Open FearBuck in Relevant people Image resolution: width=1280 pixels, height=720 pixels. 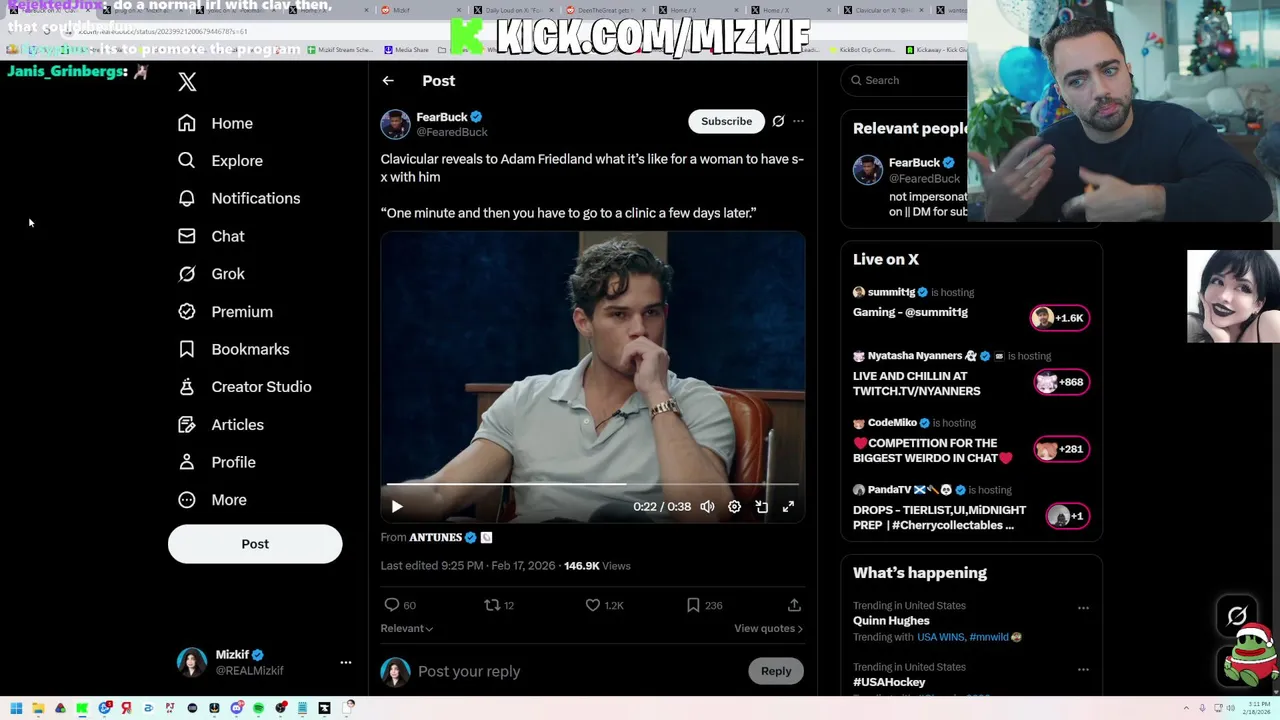pyautogui.click(x=914, y=163)
